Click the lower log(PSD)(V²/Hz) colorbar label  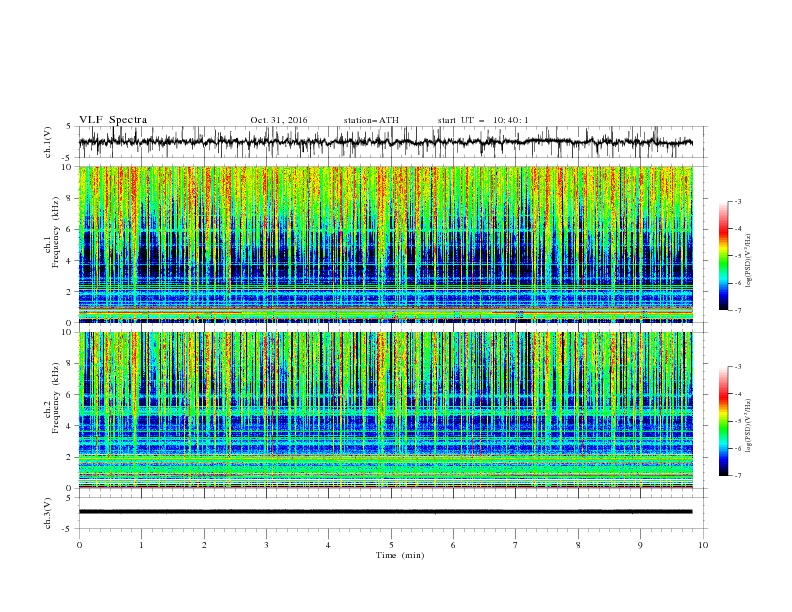click(x=748, y=426)
